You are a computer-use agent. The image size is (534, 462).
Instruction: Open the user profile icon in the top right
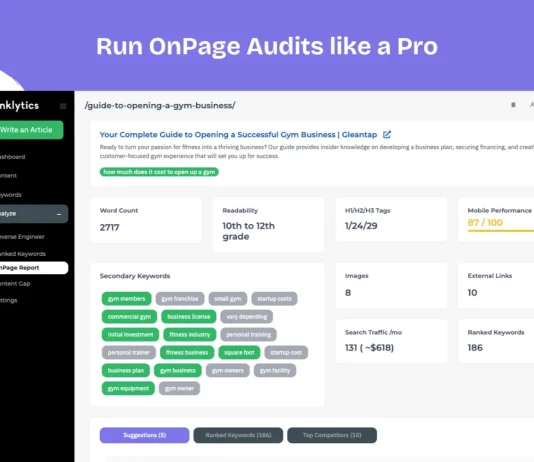click(x=532, y=105)
